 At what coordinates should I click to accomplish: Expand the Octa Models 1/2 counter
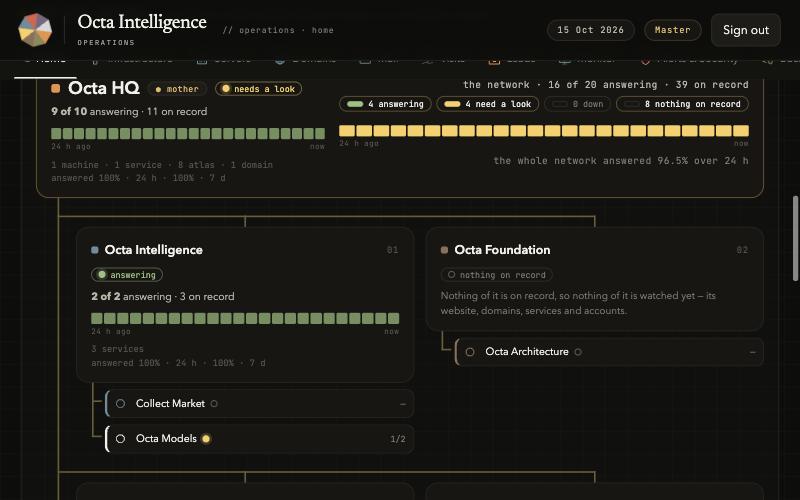click(398, 439)
